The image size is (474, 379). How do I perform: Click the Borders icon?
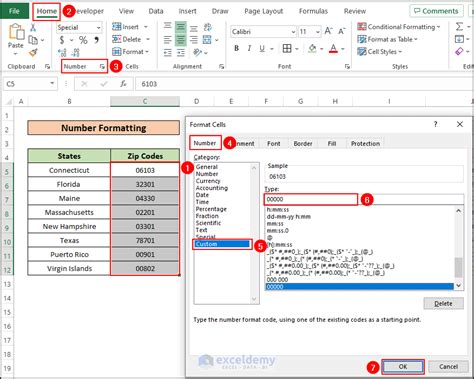pyautogui.click(x=287, y=49)
